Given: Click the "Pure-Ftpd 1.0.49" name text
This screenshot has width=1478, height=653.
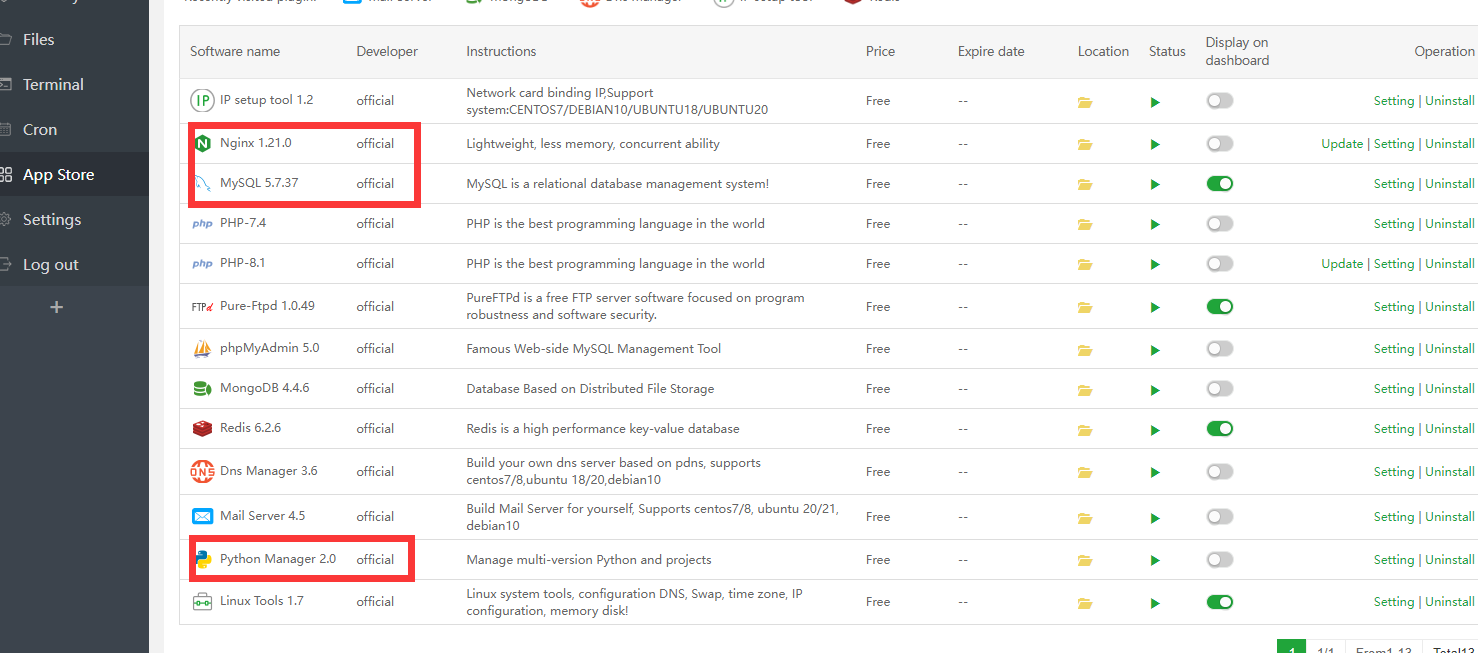Looking at the screenshot, I should (x=267, y=306).
